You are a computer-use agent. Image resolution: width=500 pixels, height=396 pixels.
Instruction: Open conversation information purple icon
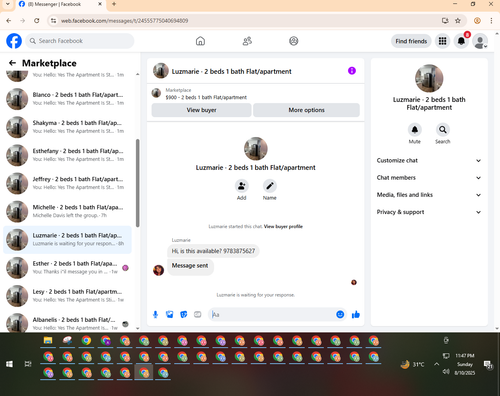click(352, 71)
